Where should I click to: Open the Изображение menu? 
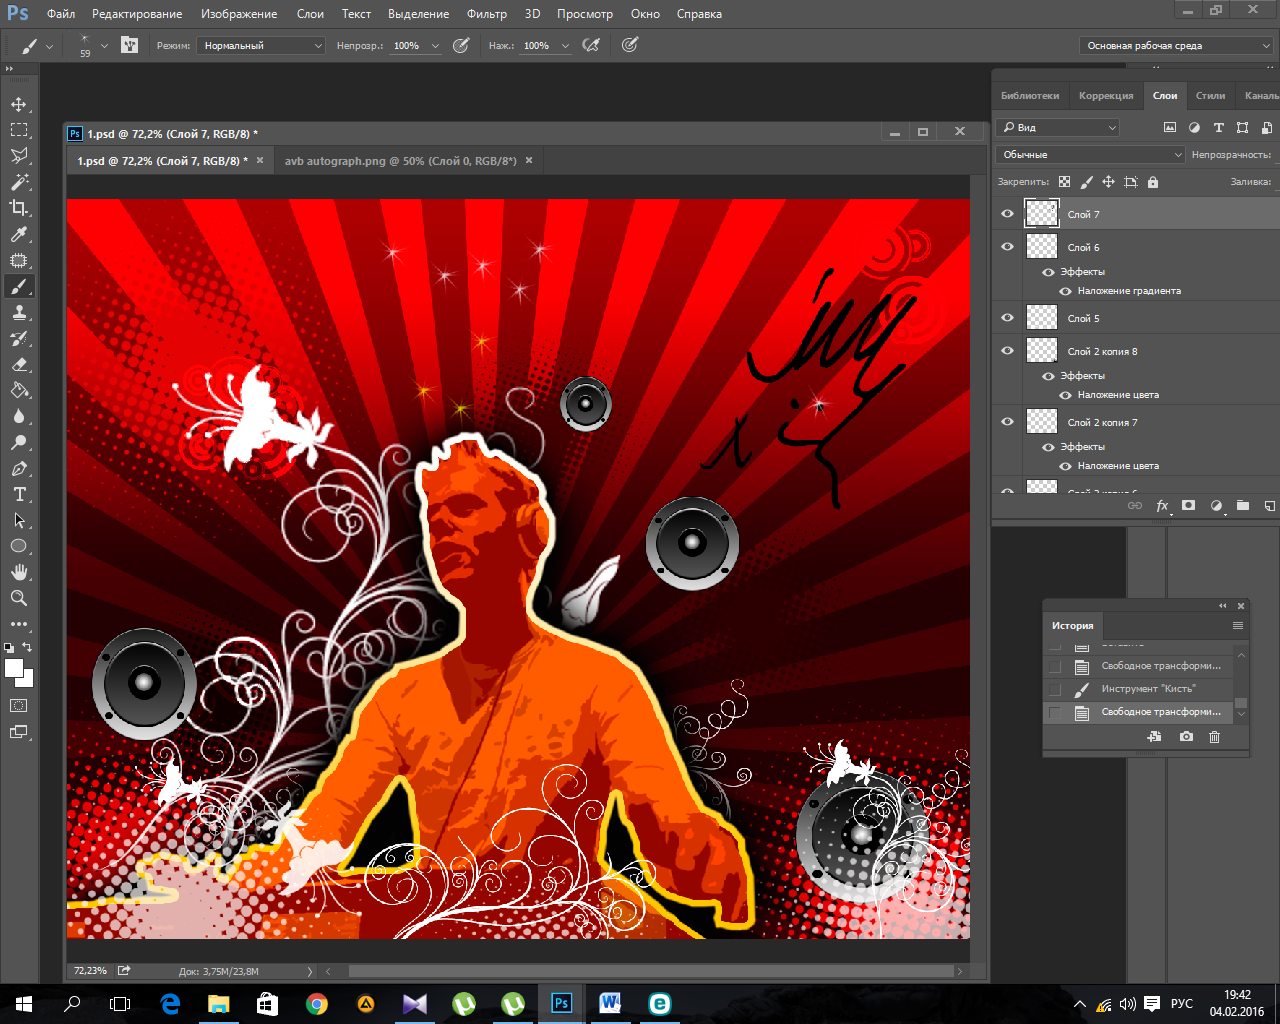(x=239, y=14)
